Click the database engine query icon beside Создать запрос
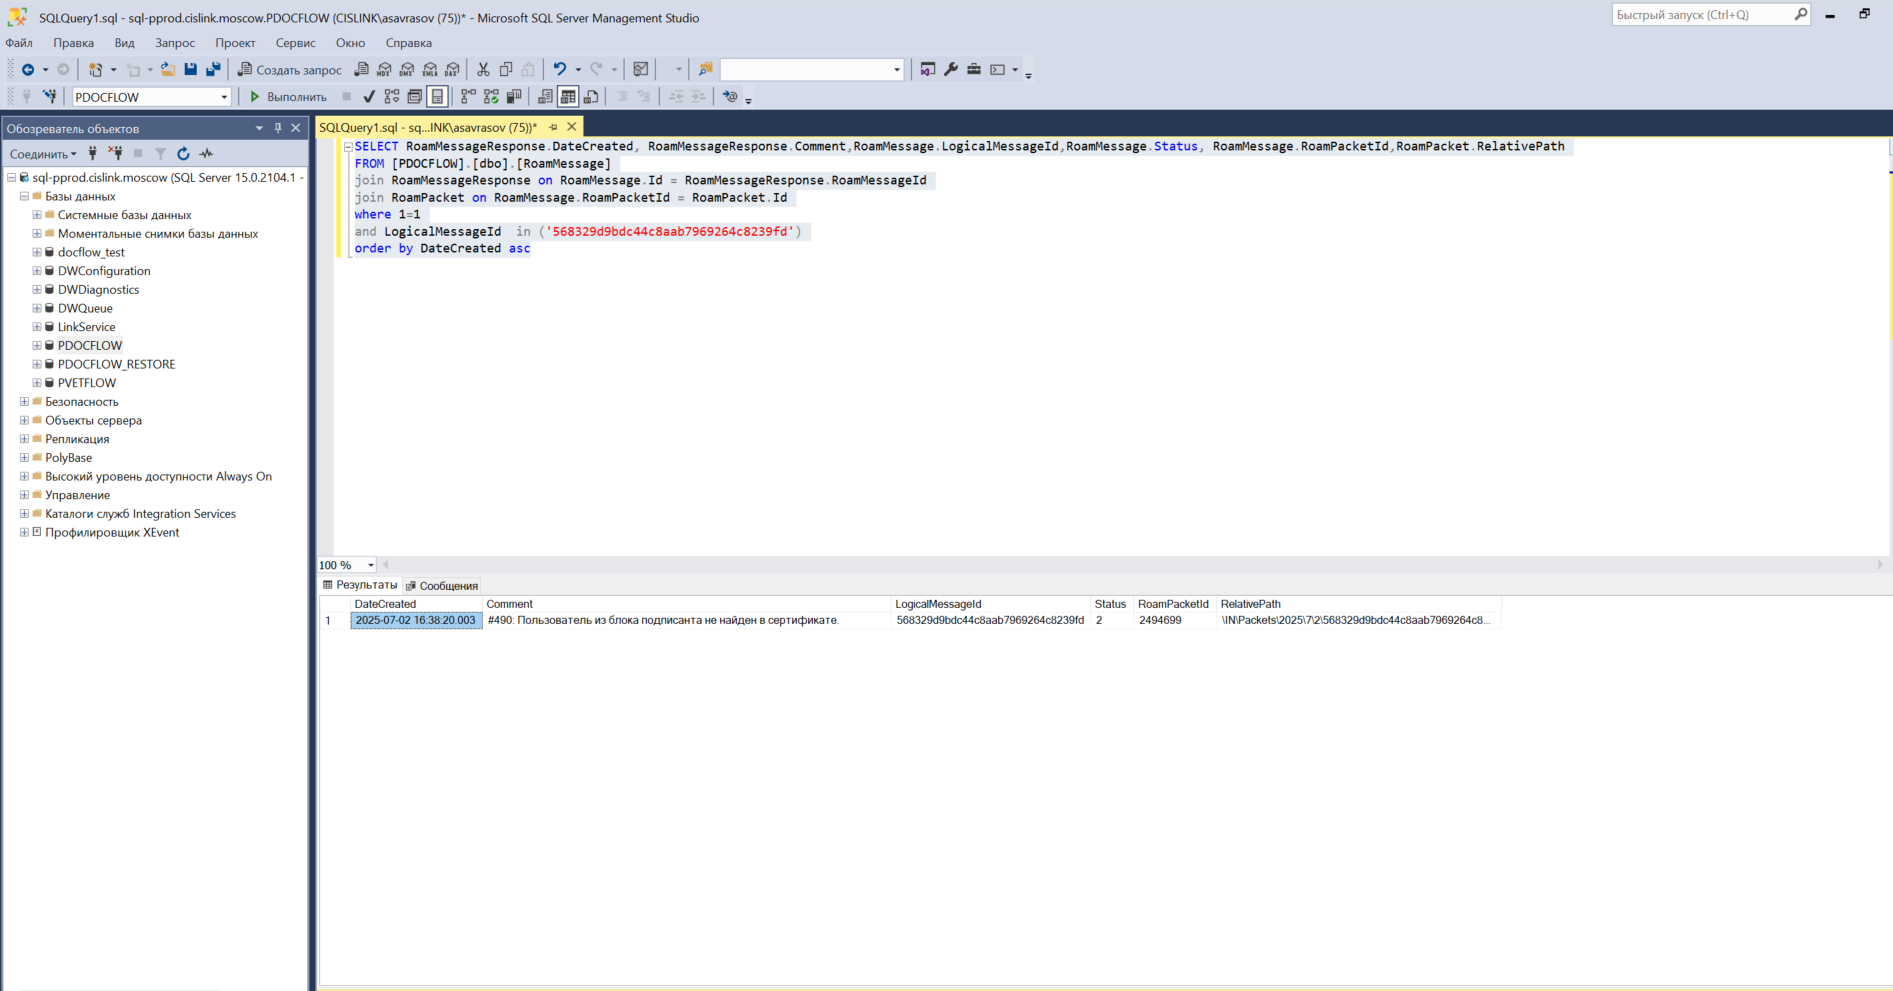 [361, 69]
